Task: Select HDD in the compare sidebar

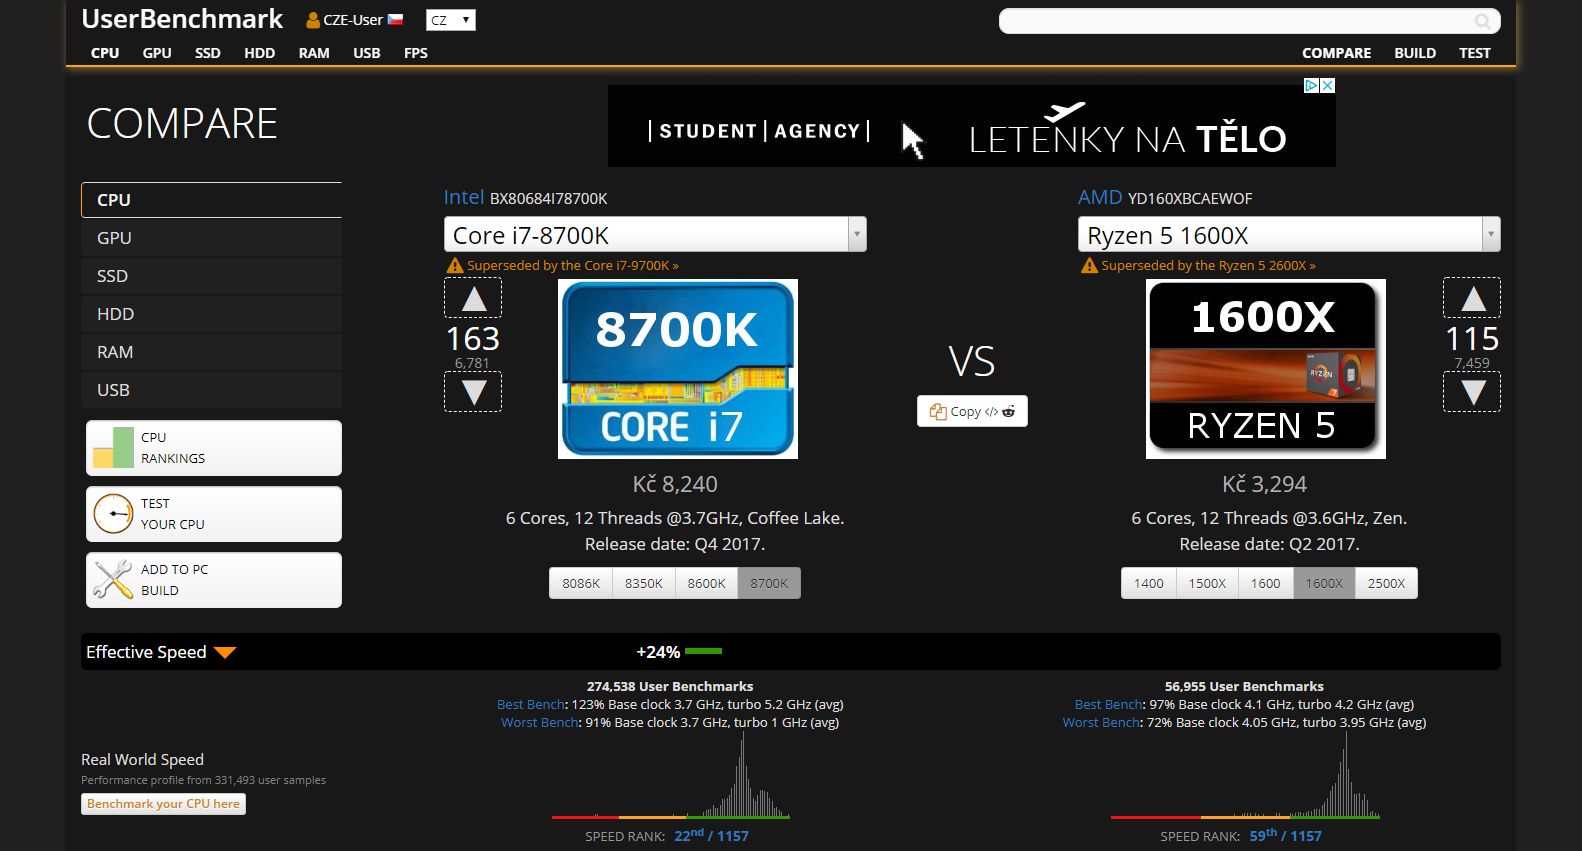Action: coord(211,314)
